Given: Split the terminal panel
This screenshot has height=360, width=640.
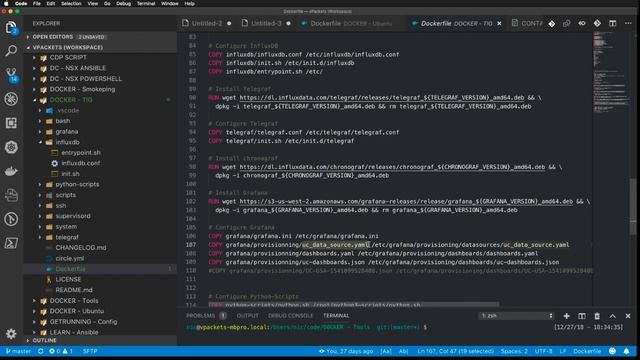Looking at the screenshot, I should coord(582,316).
